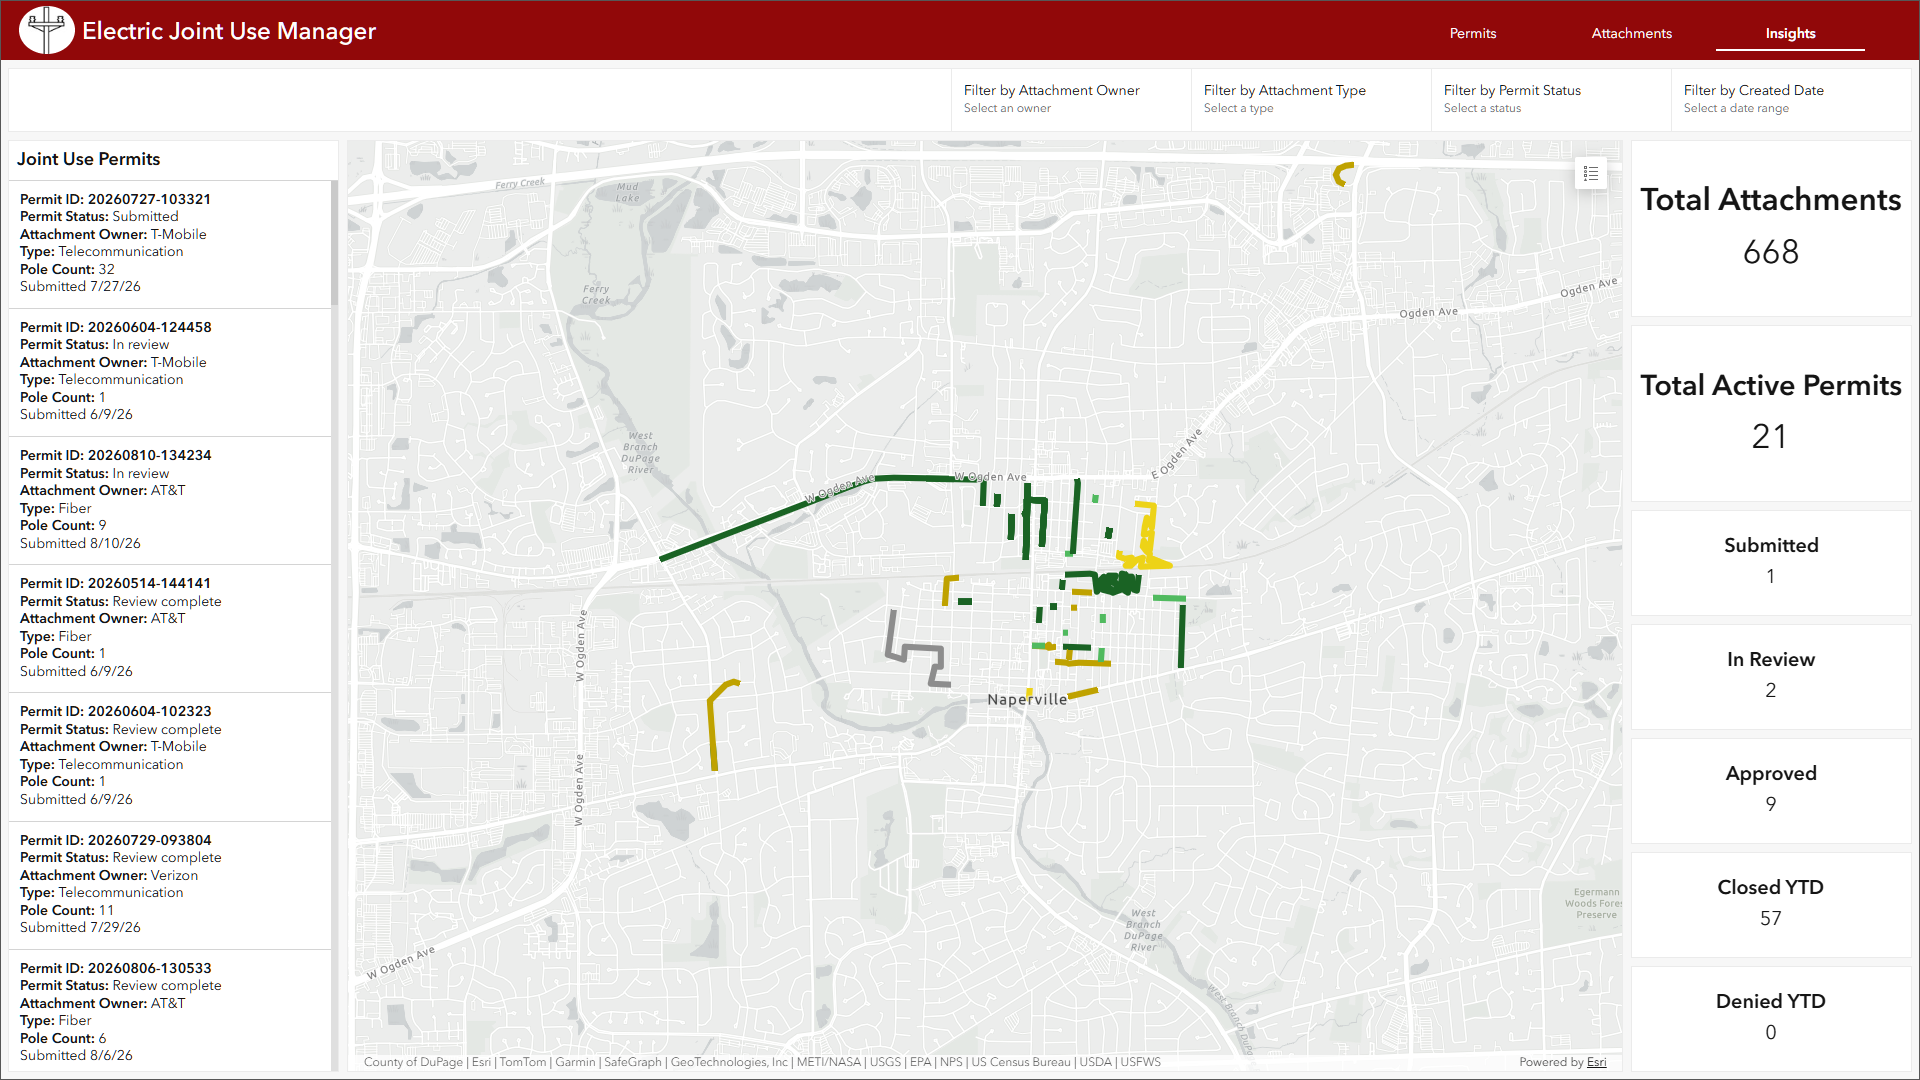Image resolution: width=1920 pixels, height=1080 pixels.
Task: Click the In Review count card
Action: click(1771, 677)
